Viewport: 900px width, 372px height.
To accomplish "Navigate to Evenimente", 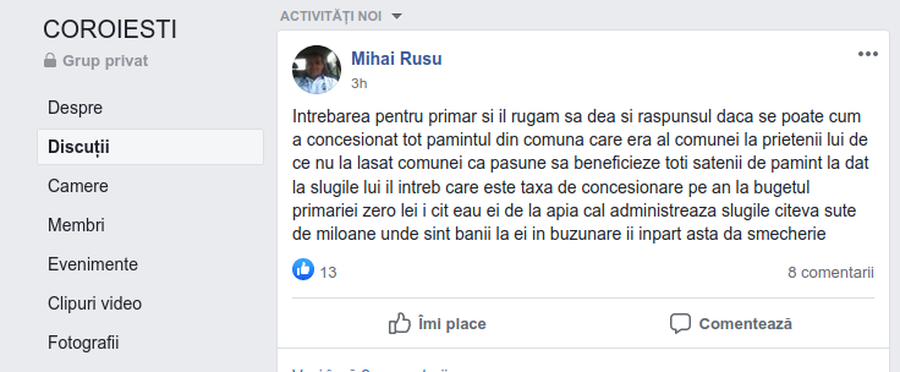I will point(93,264).
